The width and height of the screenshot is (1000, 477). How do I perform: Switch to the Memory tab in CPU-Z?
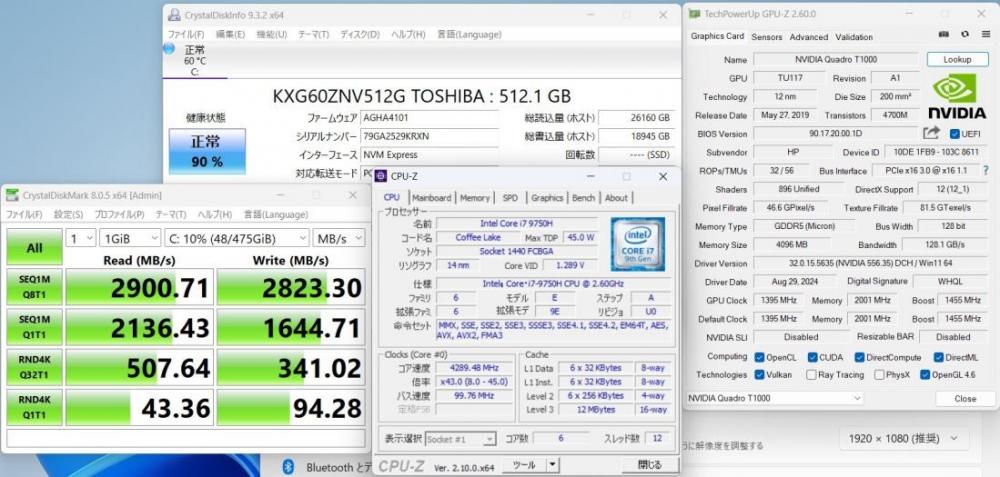[475, 198]
